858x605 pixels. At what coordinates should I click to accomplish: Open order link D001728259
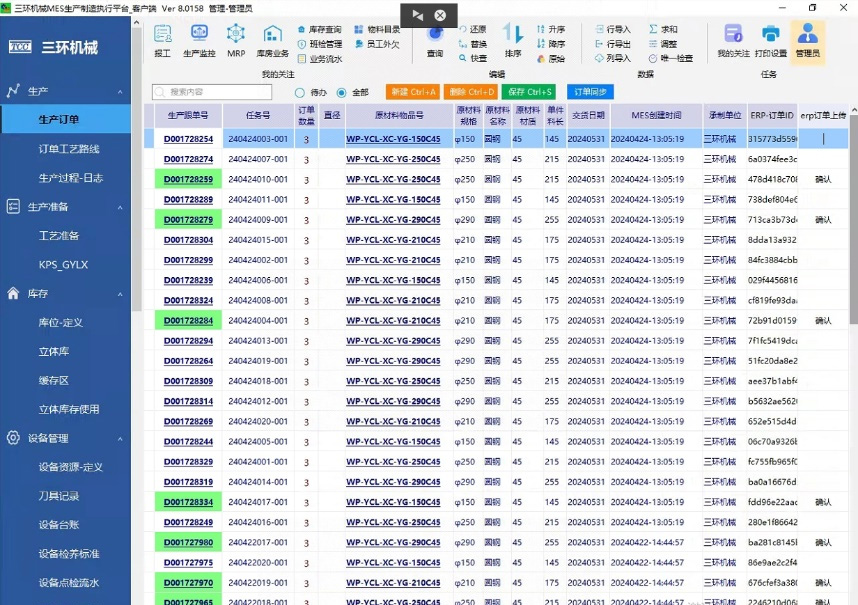(188, 180)
